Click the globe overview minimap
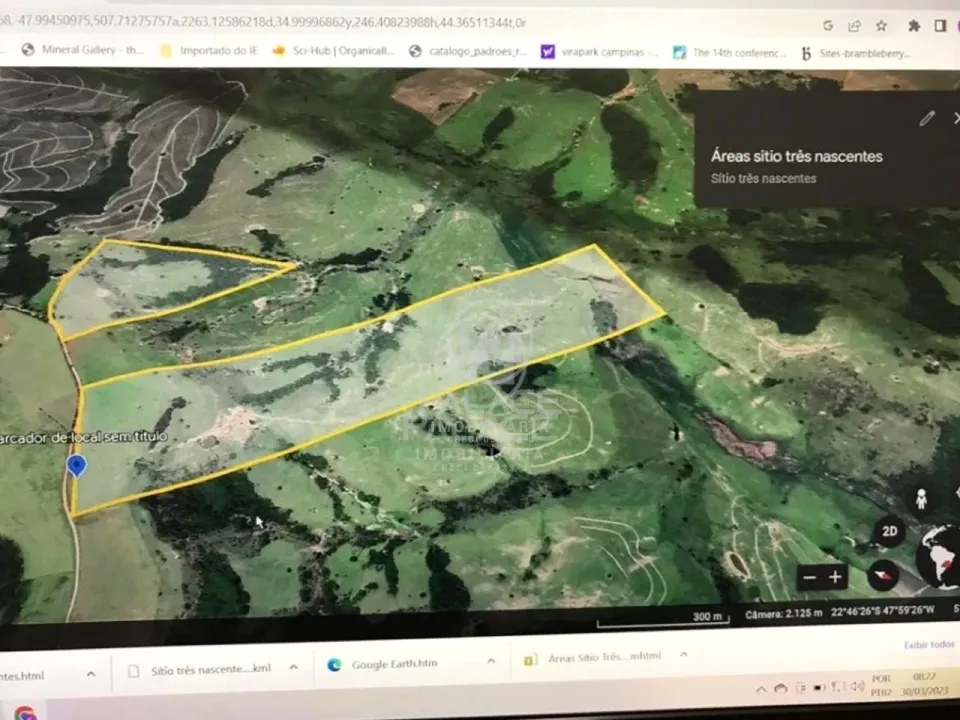Viewport: 960px width, 720px height. (x=939, y=557)
